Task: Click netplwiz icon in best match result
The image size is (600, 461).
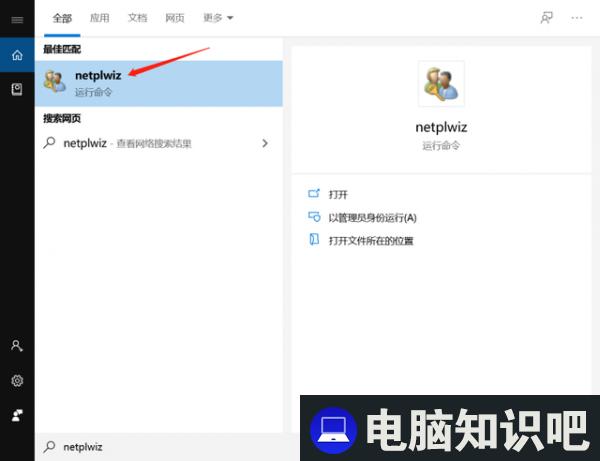Action: (x=55, y=81)
